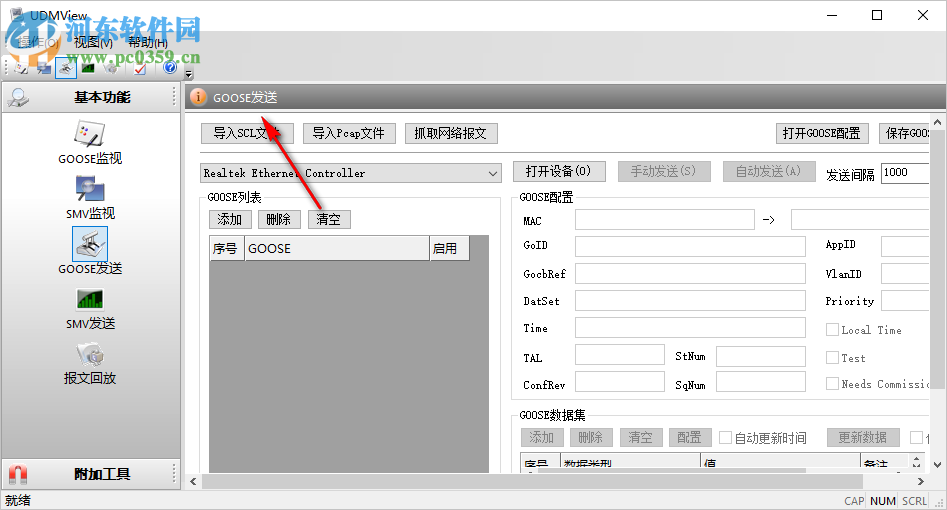This screenshot has height=510, width=947.
Task: Click the 发送间隔 input field
Action: coord(905,173)
